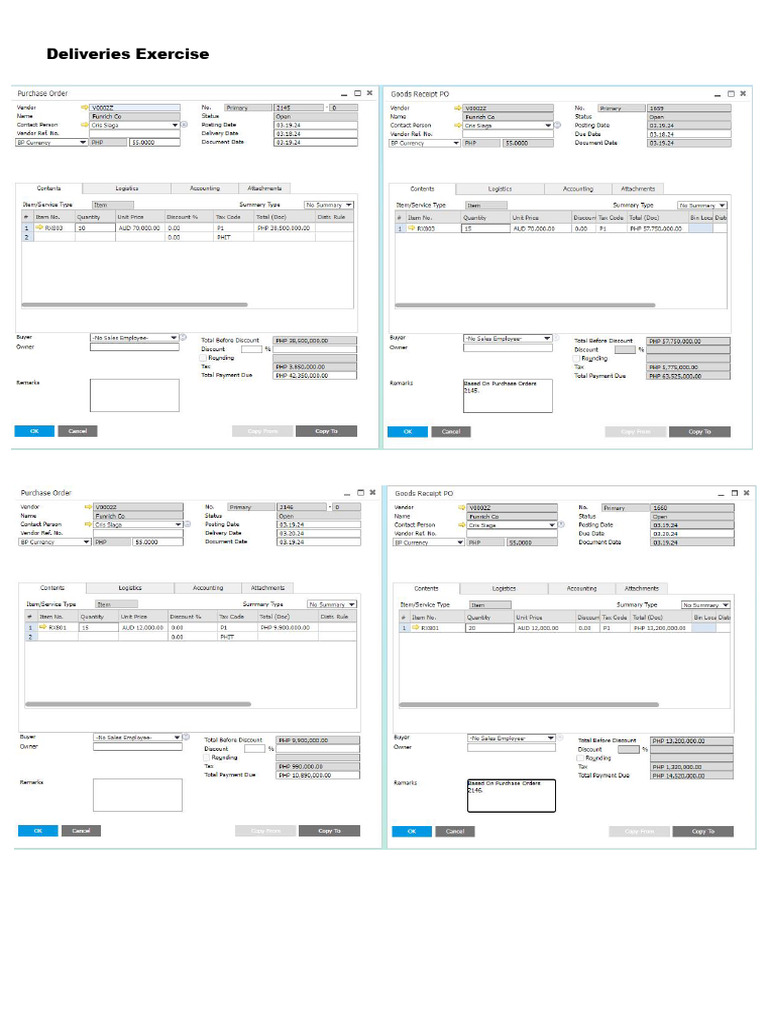
Task: Click OK button in Goods Receipt PO 1660
Action: [412, 831]
